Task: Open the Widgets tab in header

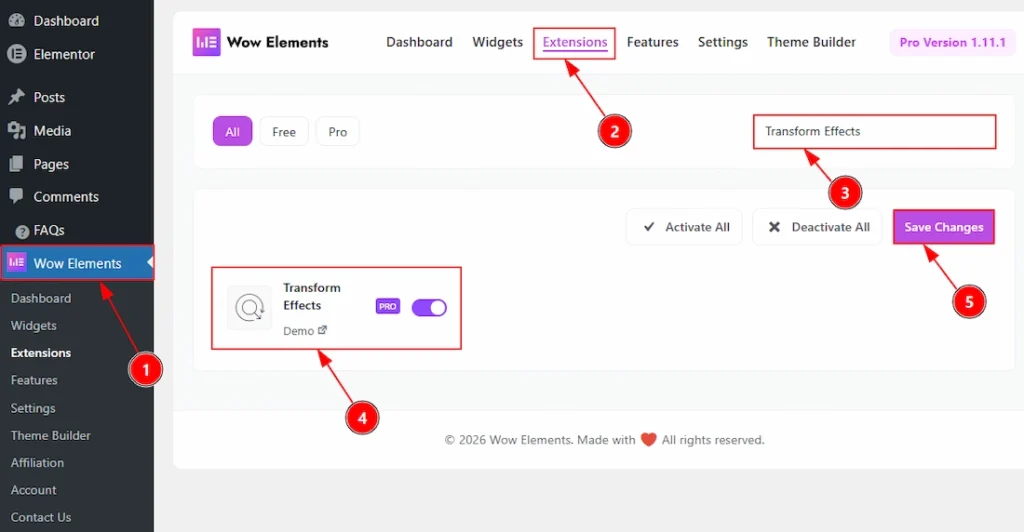Action: (x=498, y=42)
